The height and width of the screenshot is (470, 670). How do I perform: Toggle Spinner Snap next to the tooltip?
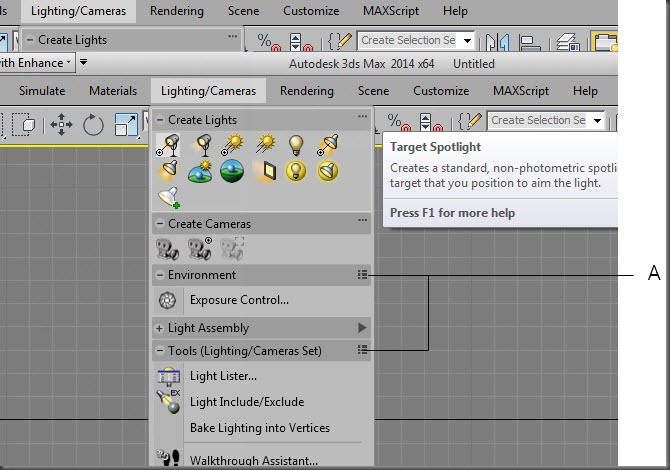[x=431, y=122]
